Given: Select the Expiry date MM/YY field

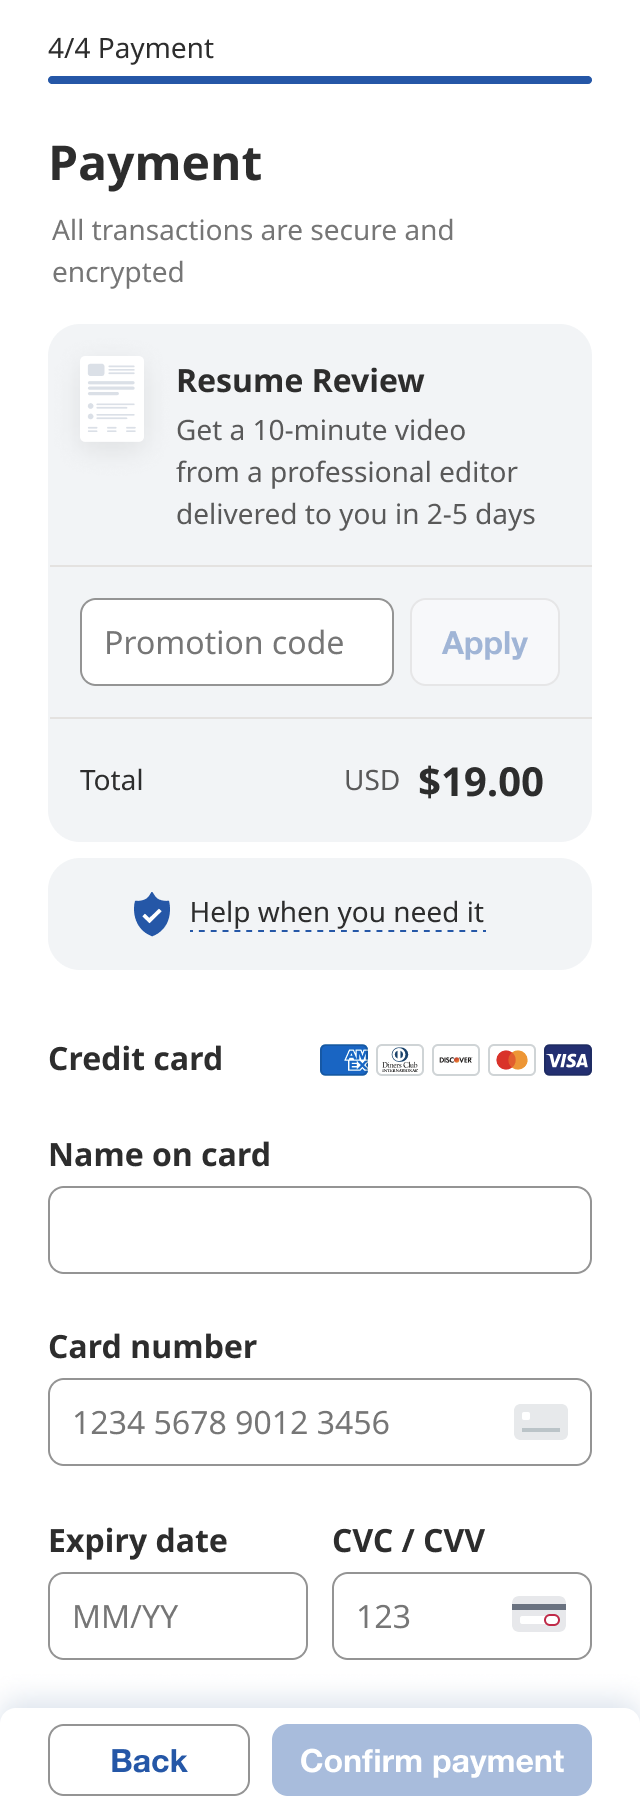Looking at the screenshot, I should coord(178,1616).
